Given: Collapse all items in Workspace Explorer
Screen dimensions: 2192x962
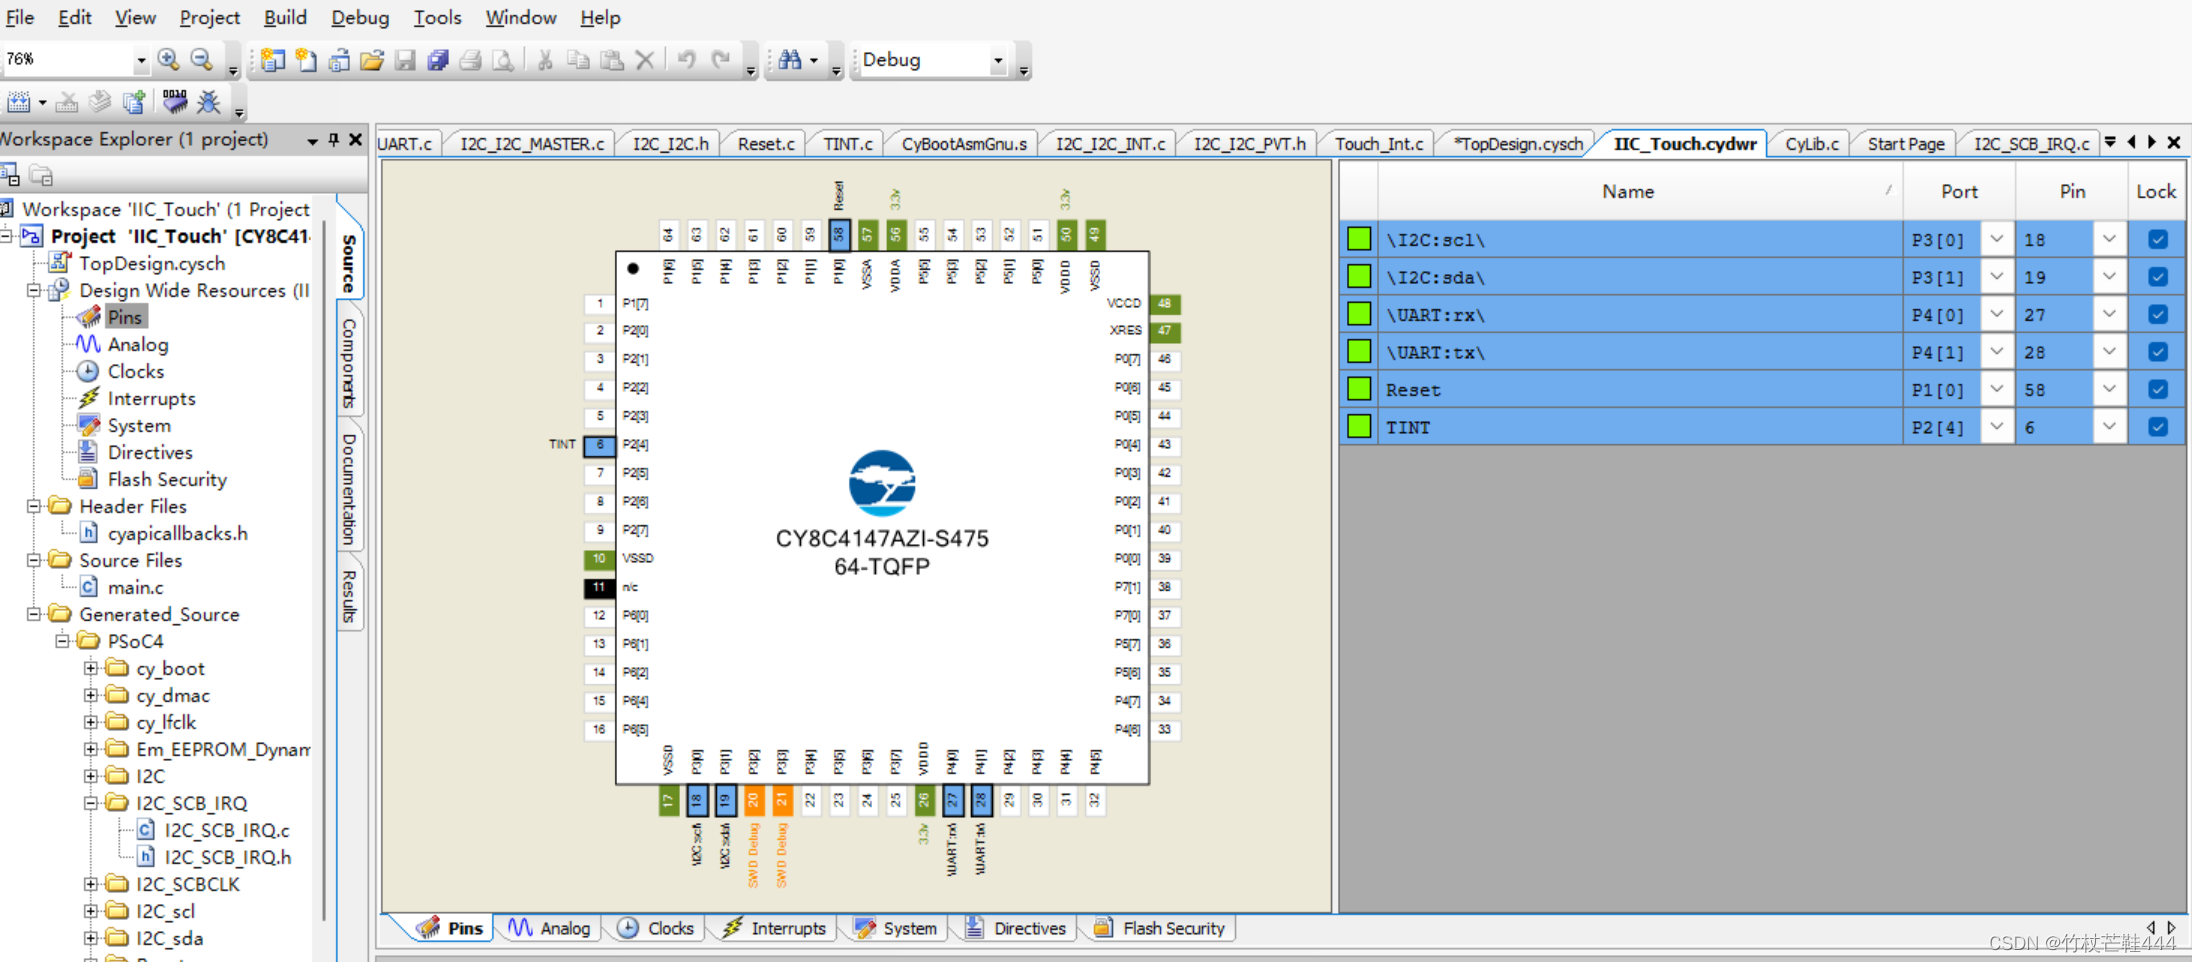Looking at the screenshot, I should coord(12,174).
